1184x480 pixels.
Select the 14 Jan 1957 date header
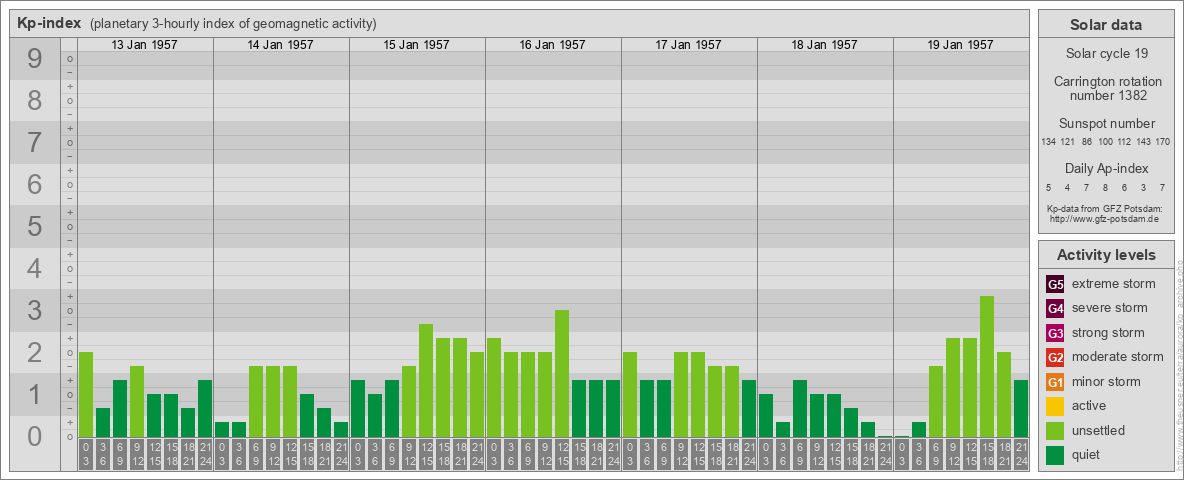click(x=280, y=45)
